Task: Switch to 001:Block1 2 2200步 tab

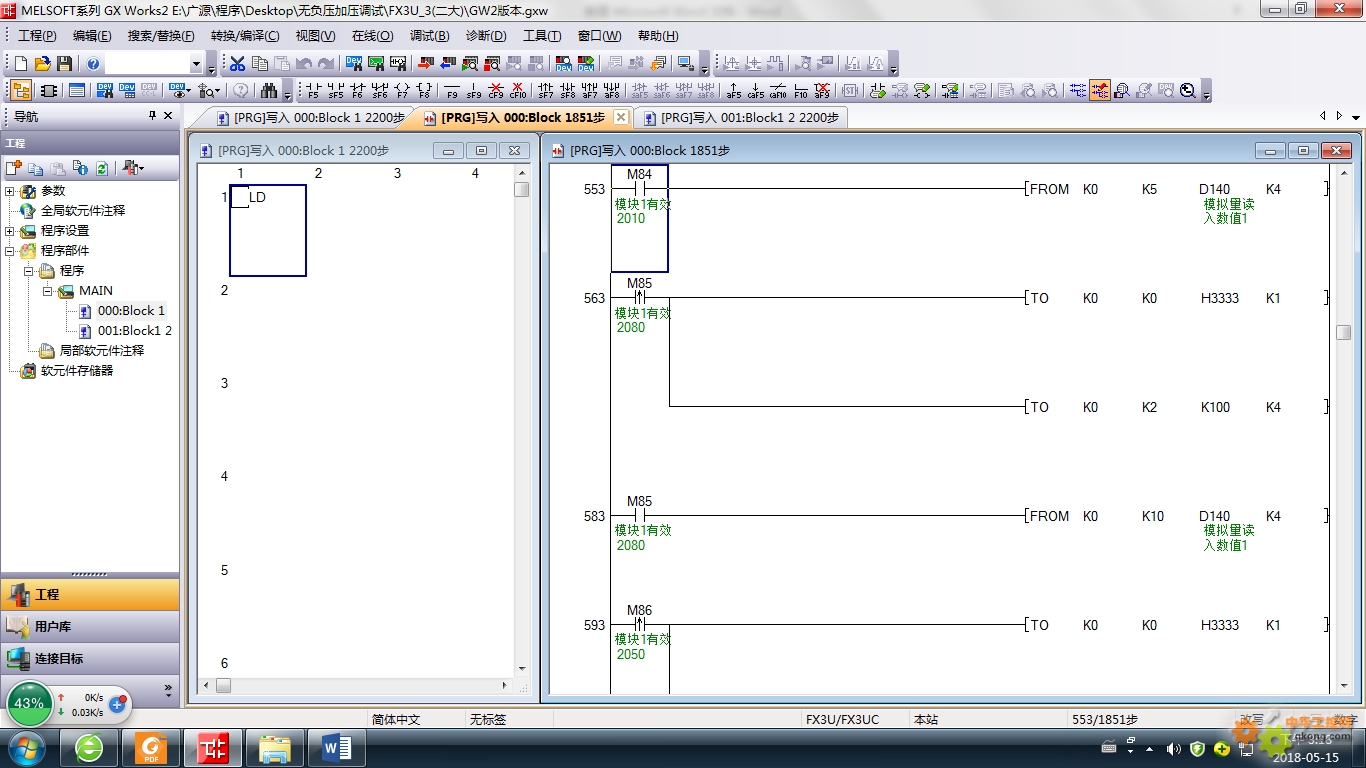Action: pyautogui.click(x=740, y=117)
